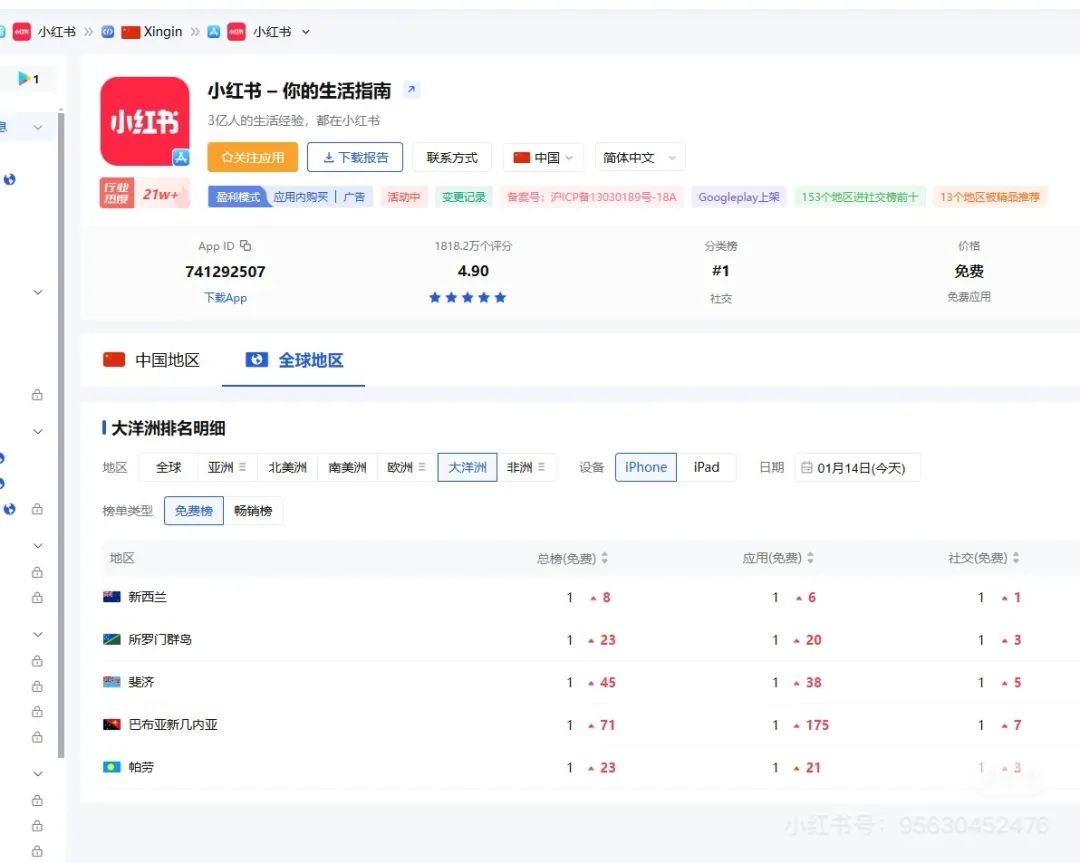Click first 小红书 icon in breadcrumb

coord(22,32)
